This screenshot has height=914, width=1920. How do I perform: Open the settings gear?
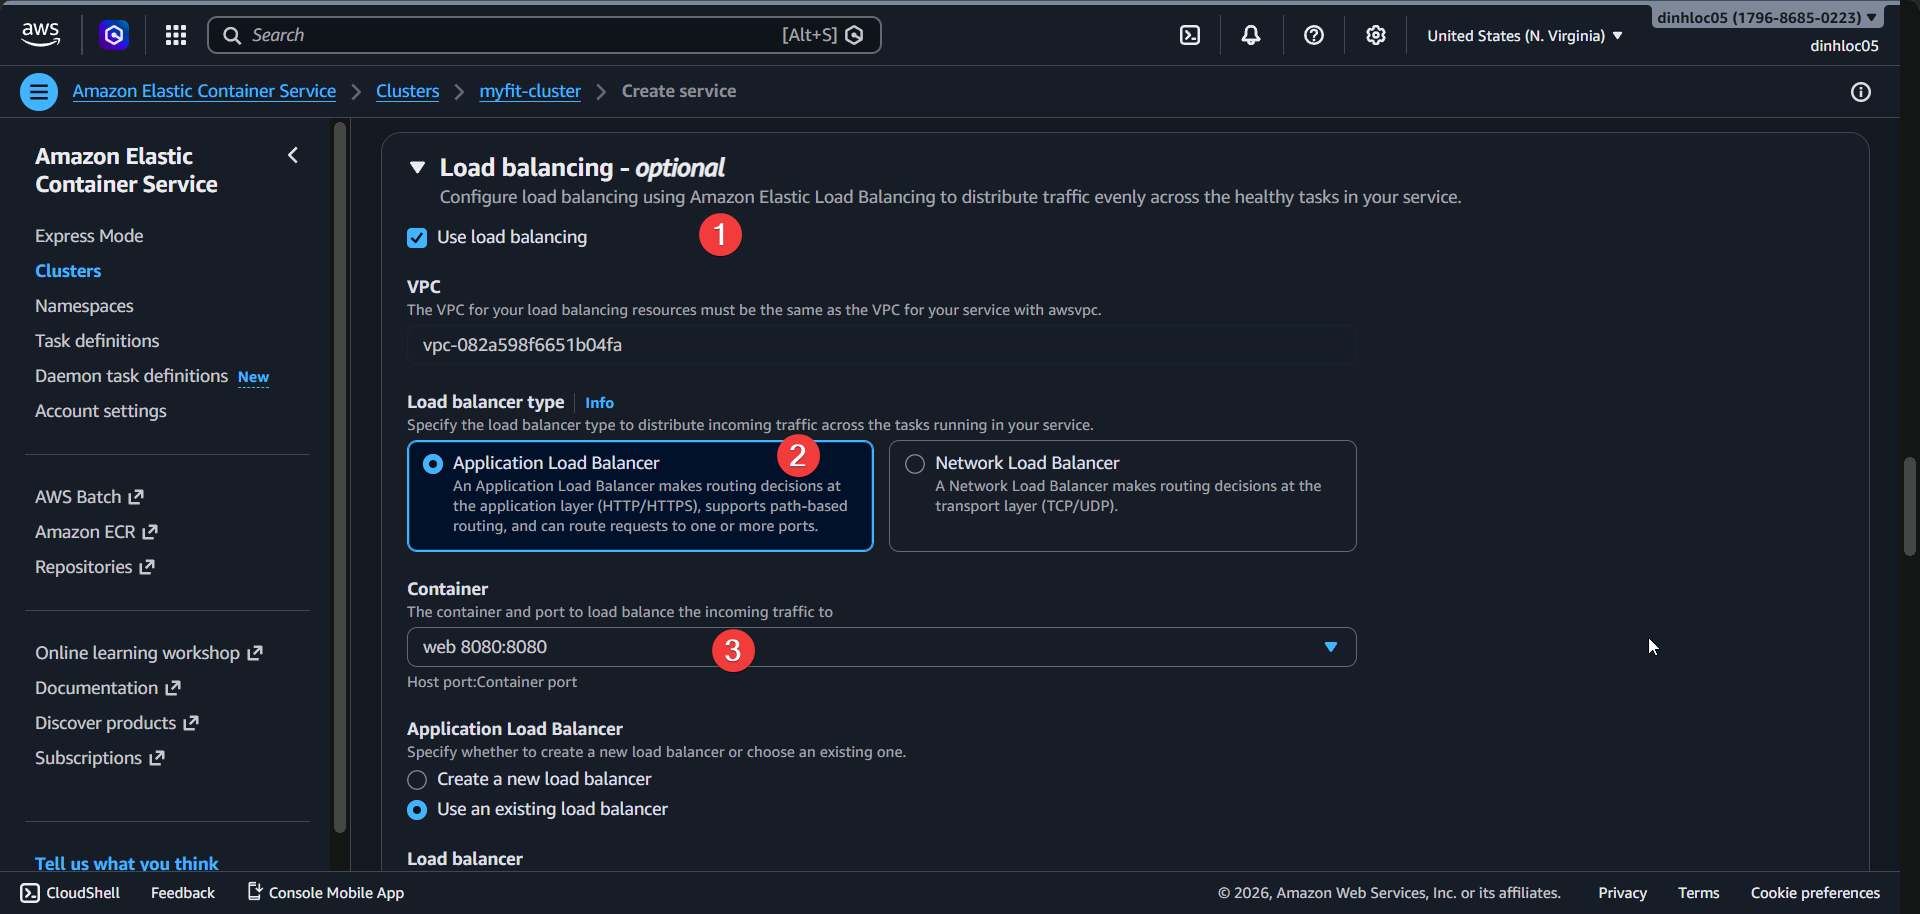pos(1375,34)
